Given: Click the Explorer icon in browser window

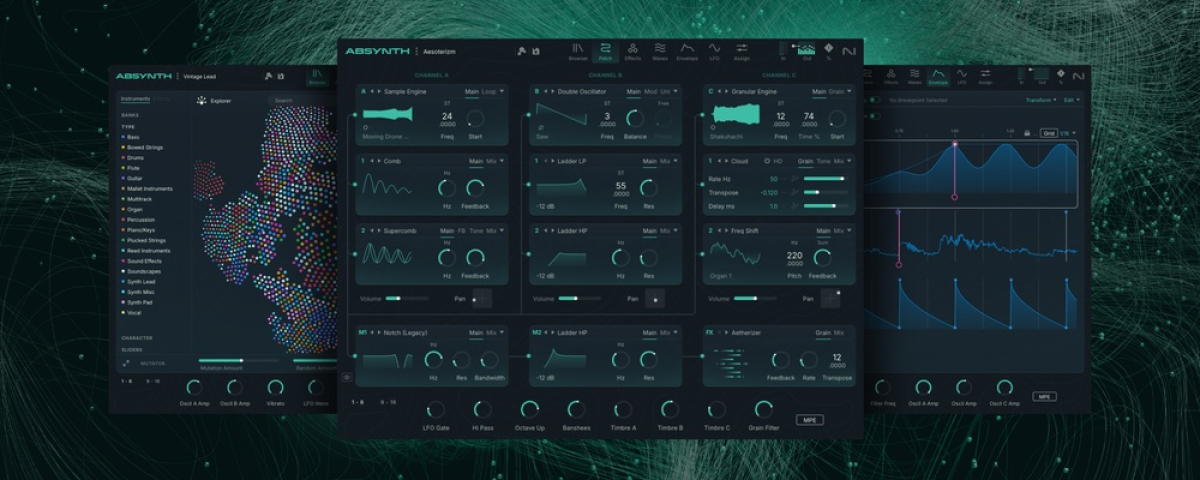Looking at the screenshot, I should [x=201, y=100].
